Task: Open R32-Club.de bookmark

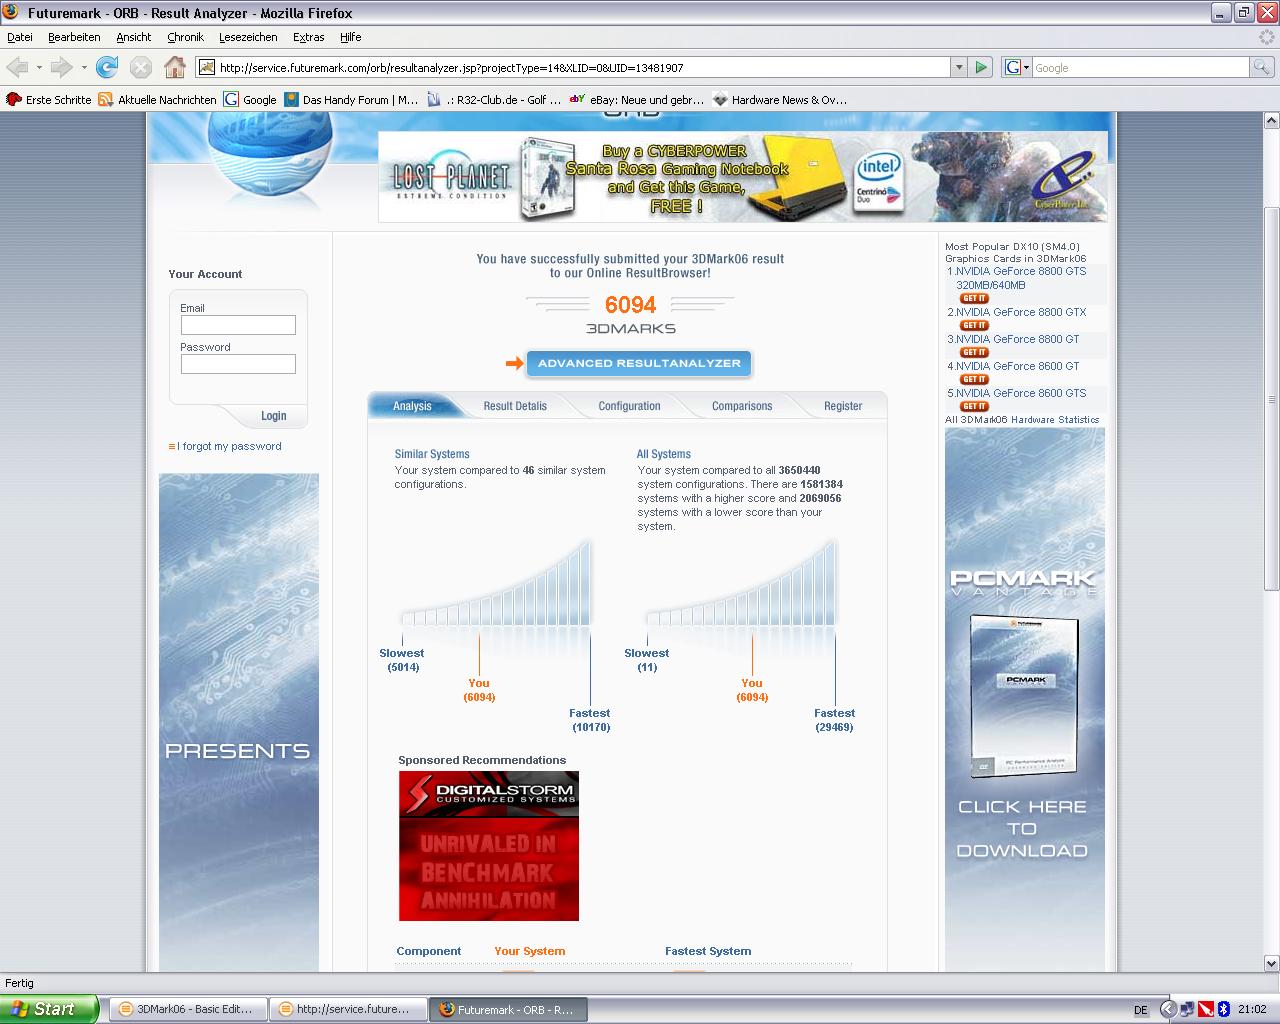Action: [x=494, y=100]
